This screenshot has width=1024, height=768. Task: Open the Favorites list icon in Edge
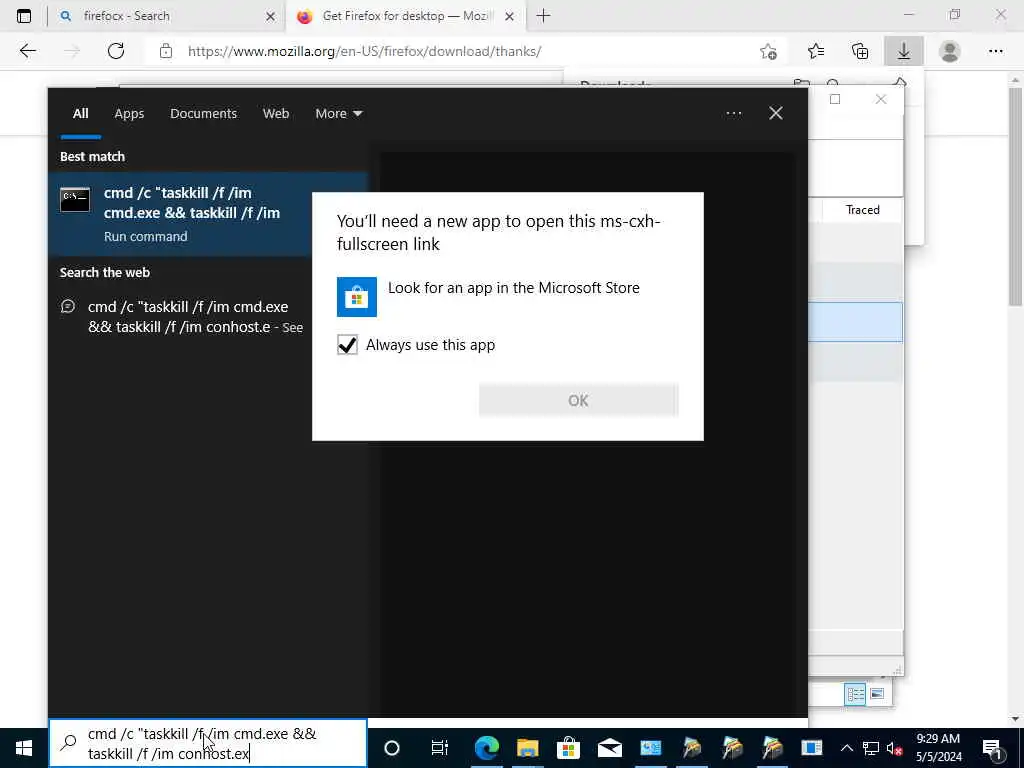click(x=816, y=51)
